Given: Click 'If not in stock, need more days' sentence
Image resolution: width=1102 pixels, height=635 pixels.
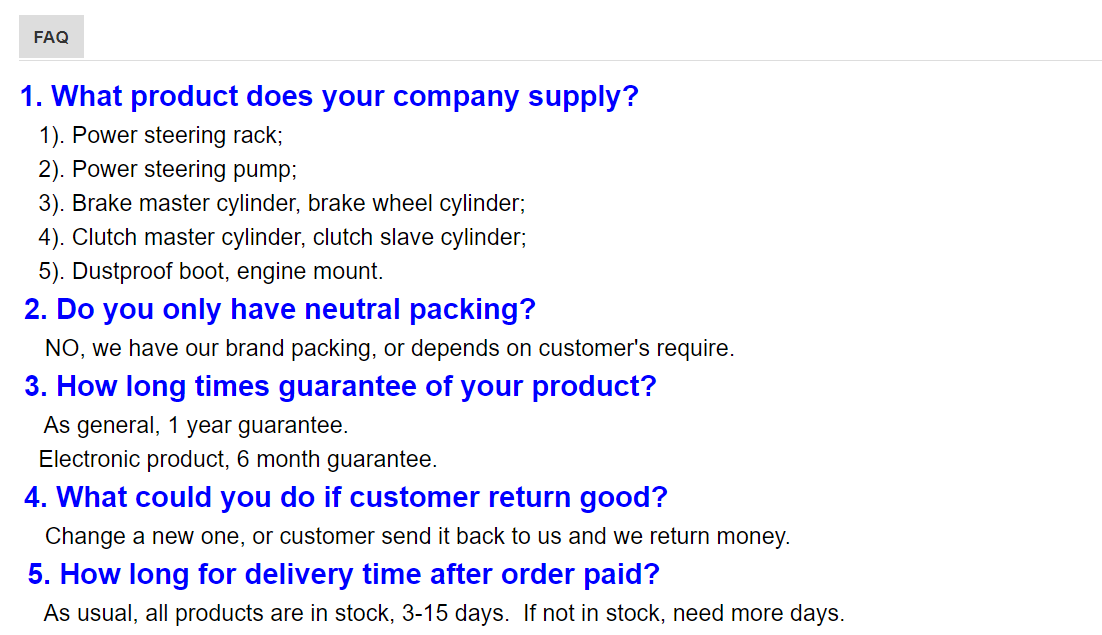Looking at the screenshot, I should pos(684,613).
